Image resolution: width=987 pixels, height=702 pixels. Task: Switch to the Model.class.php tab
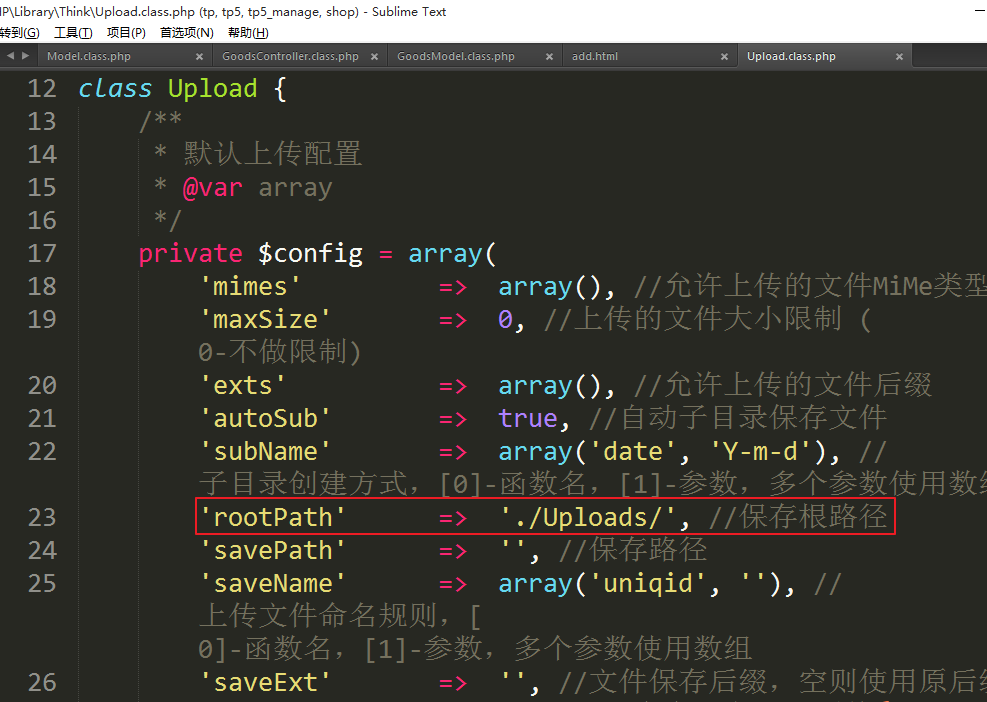coord(89,57)
